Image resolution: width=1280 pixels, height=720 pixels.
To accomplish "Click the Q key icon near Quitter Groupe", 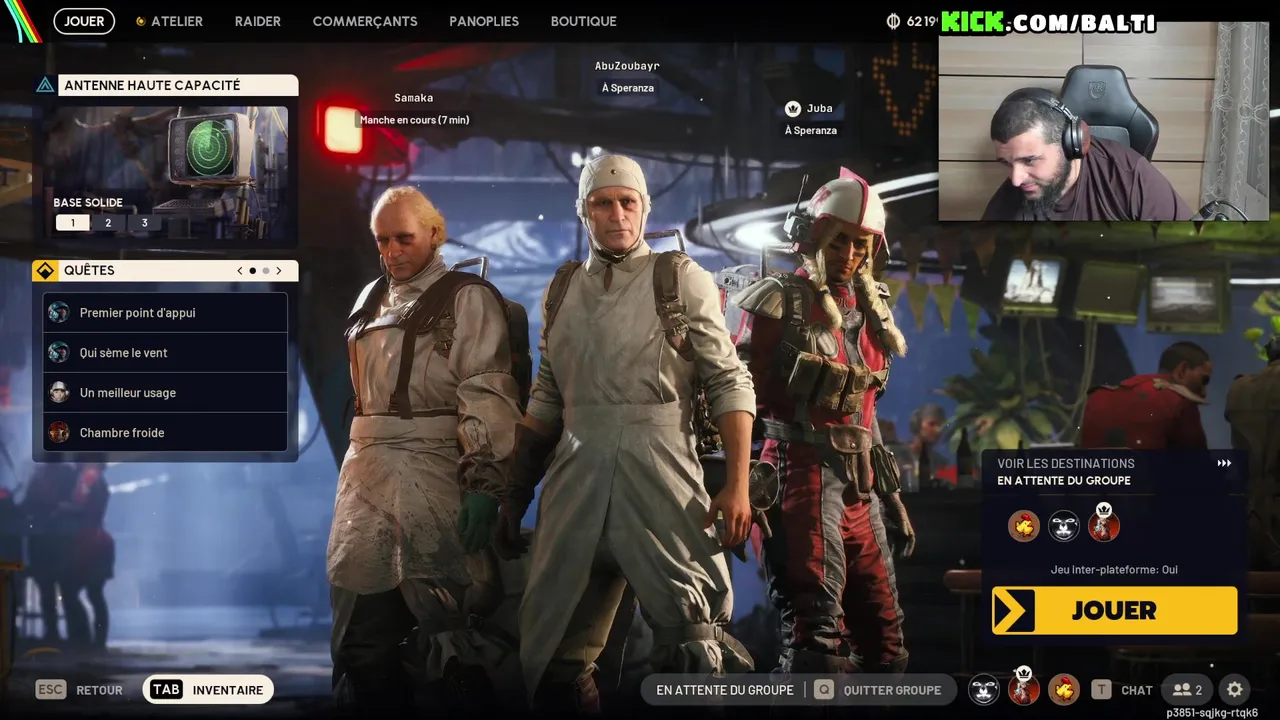I will point(823,689).
